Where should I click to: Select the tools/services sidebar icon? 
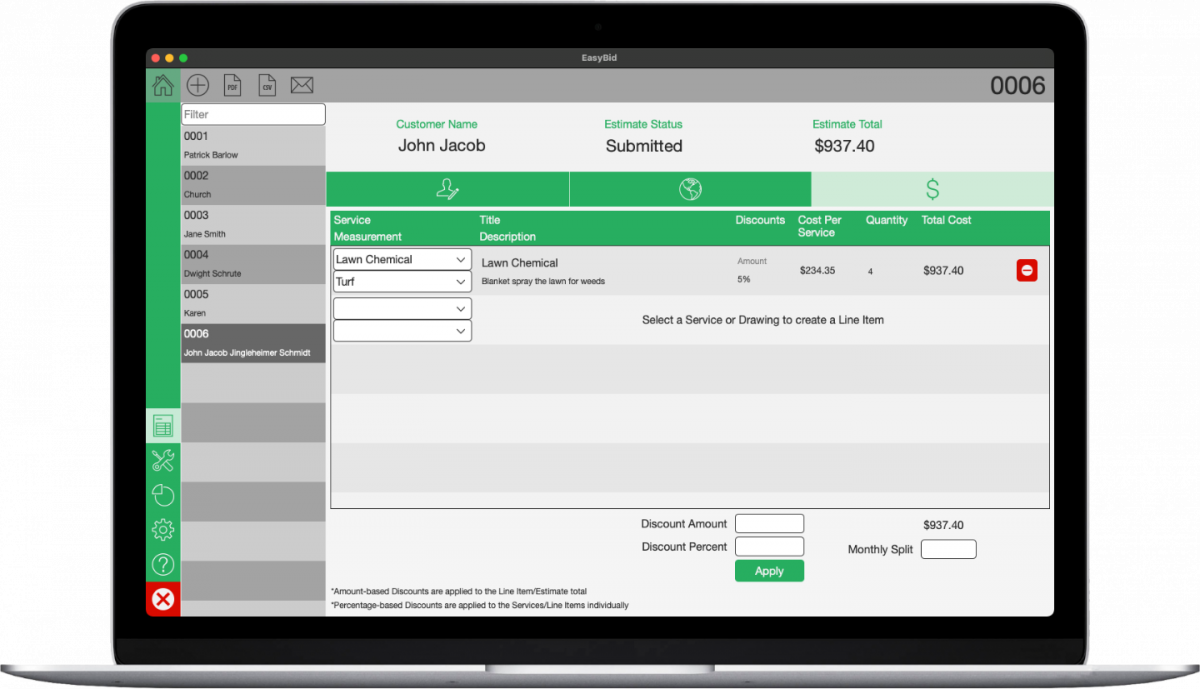click(x=162, y=459)
